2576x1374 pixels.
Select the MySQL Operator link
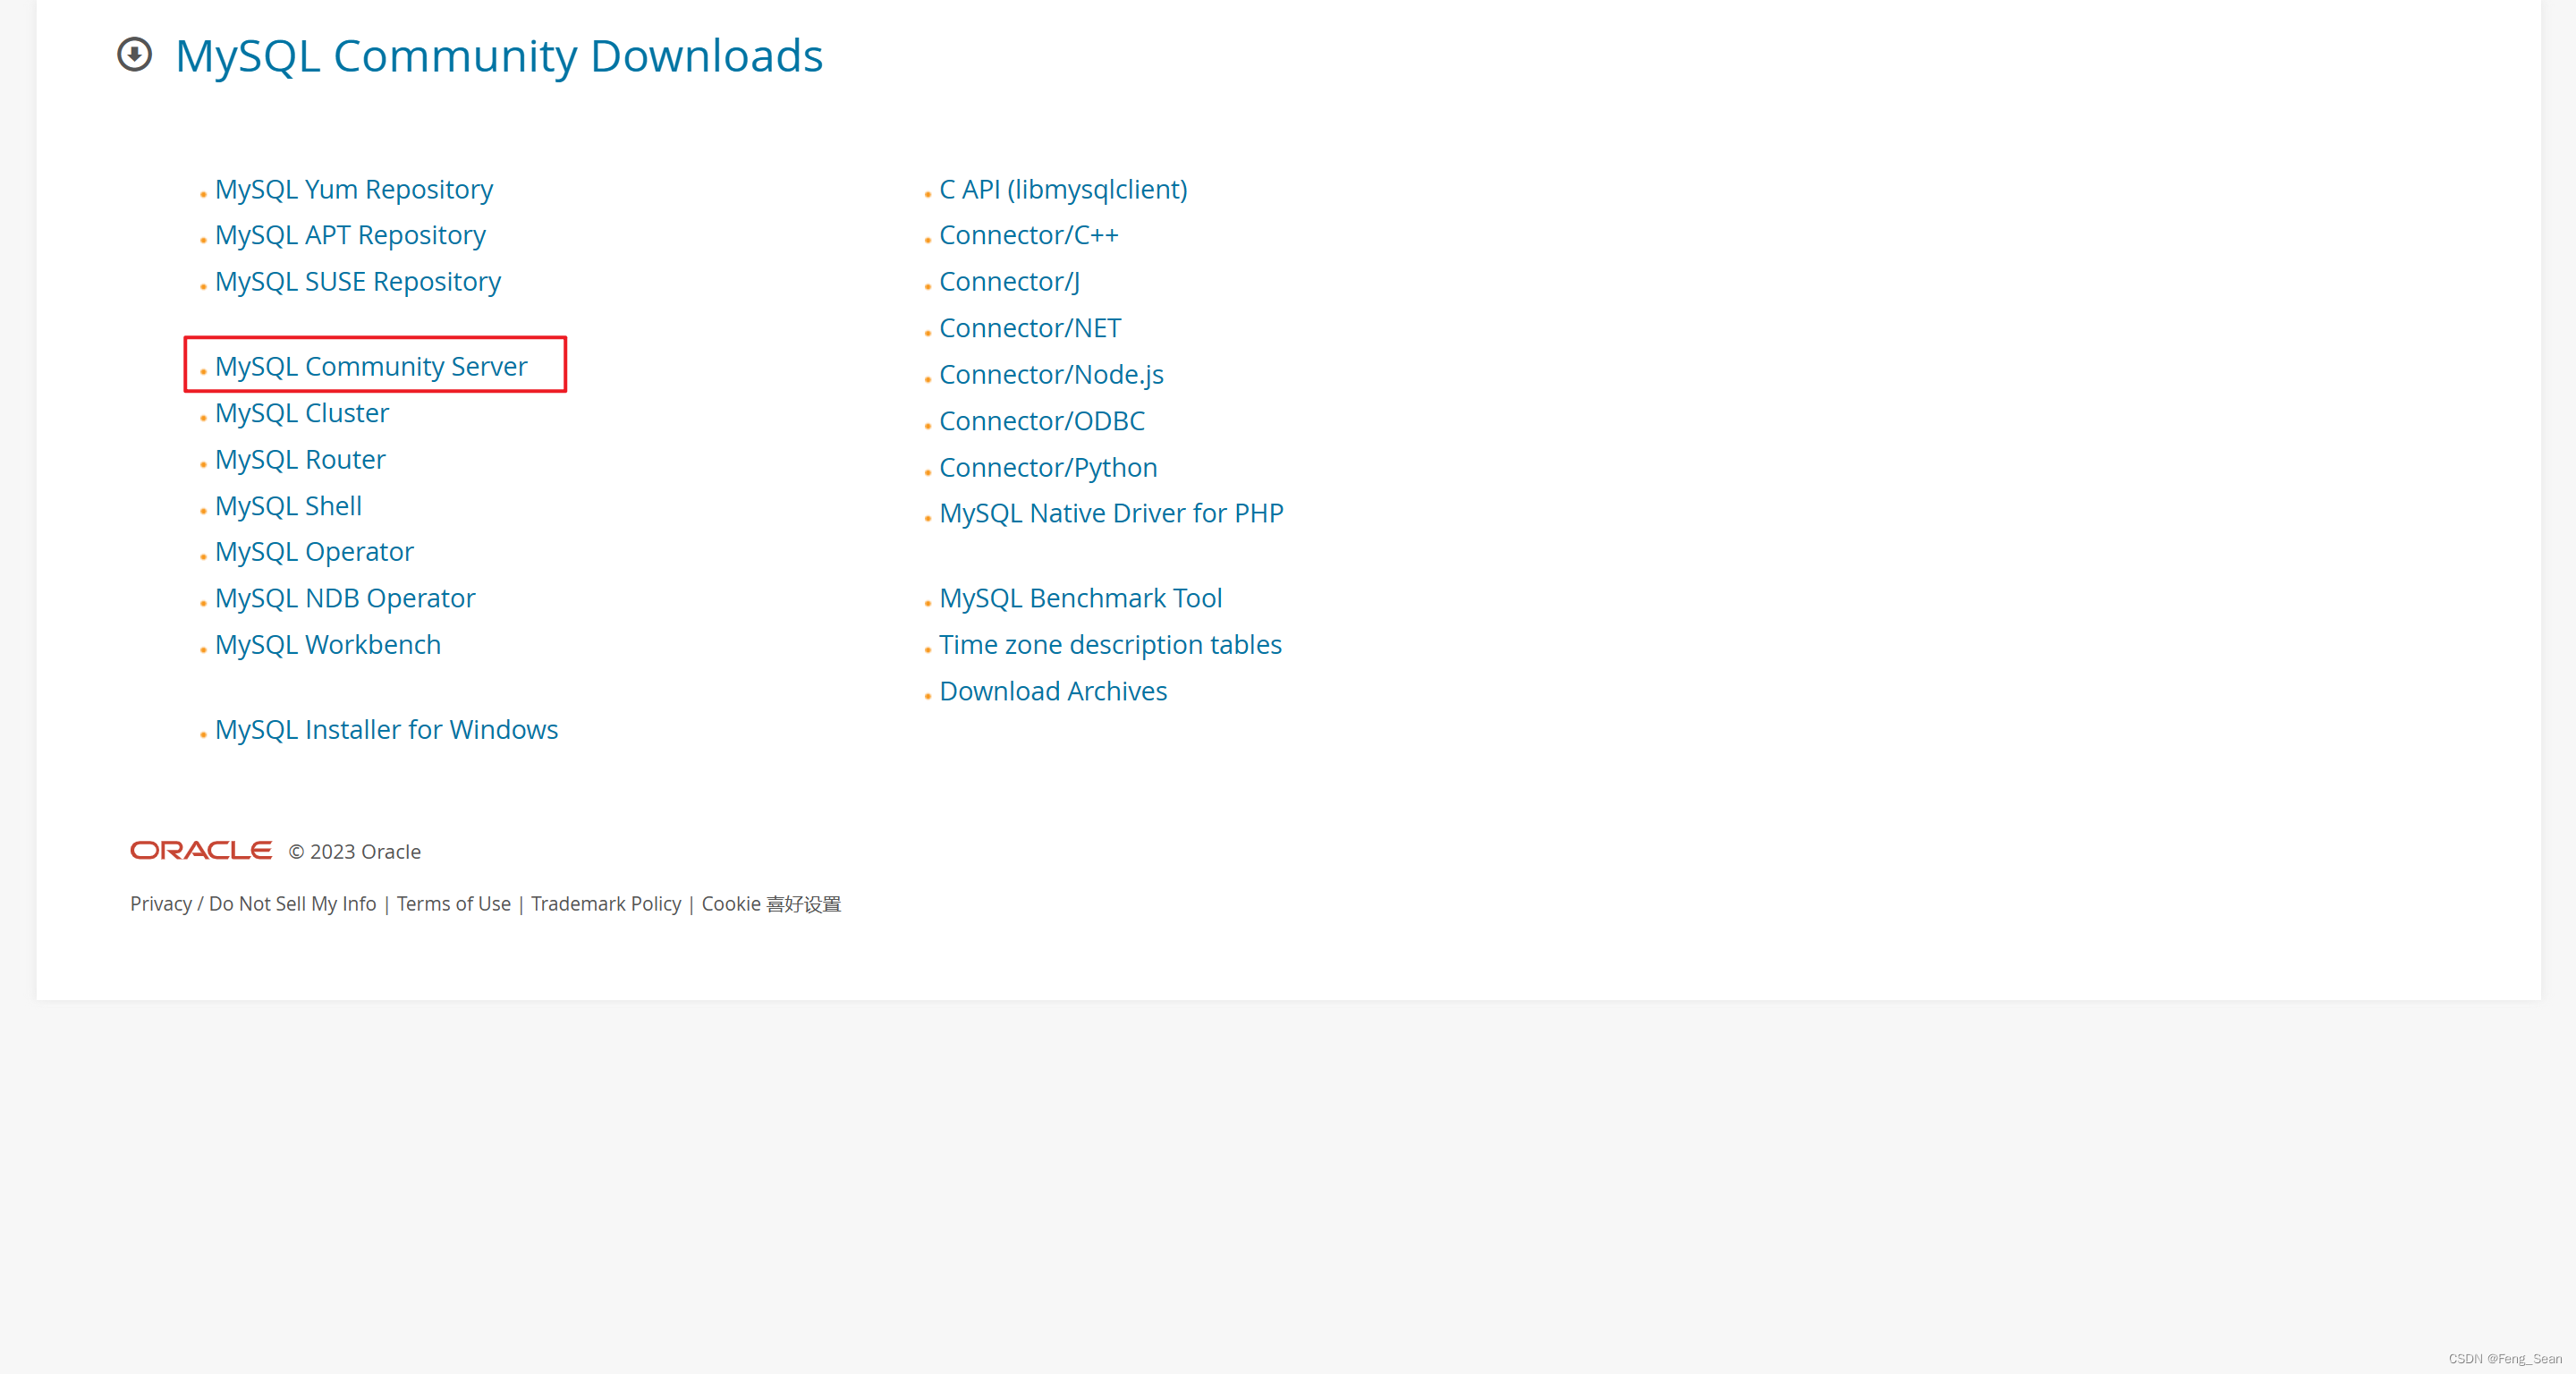point(314,552)
